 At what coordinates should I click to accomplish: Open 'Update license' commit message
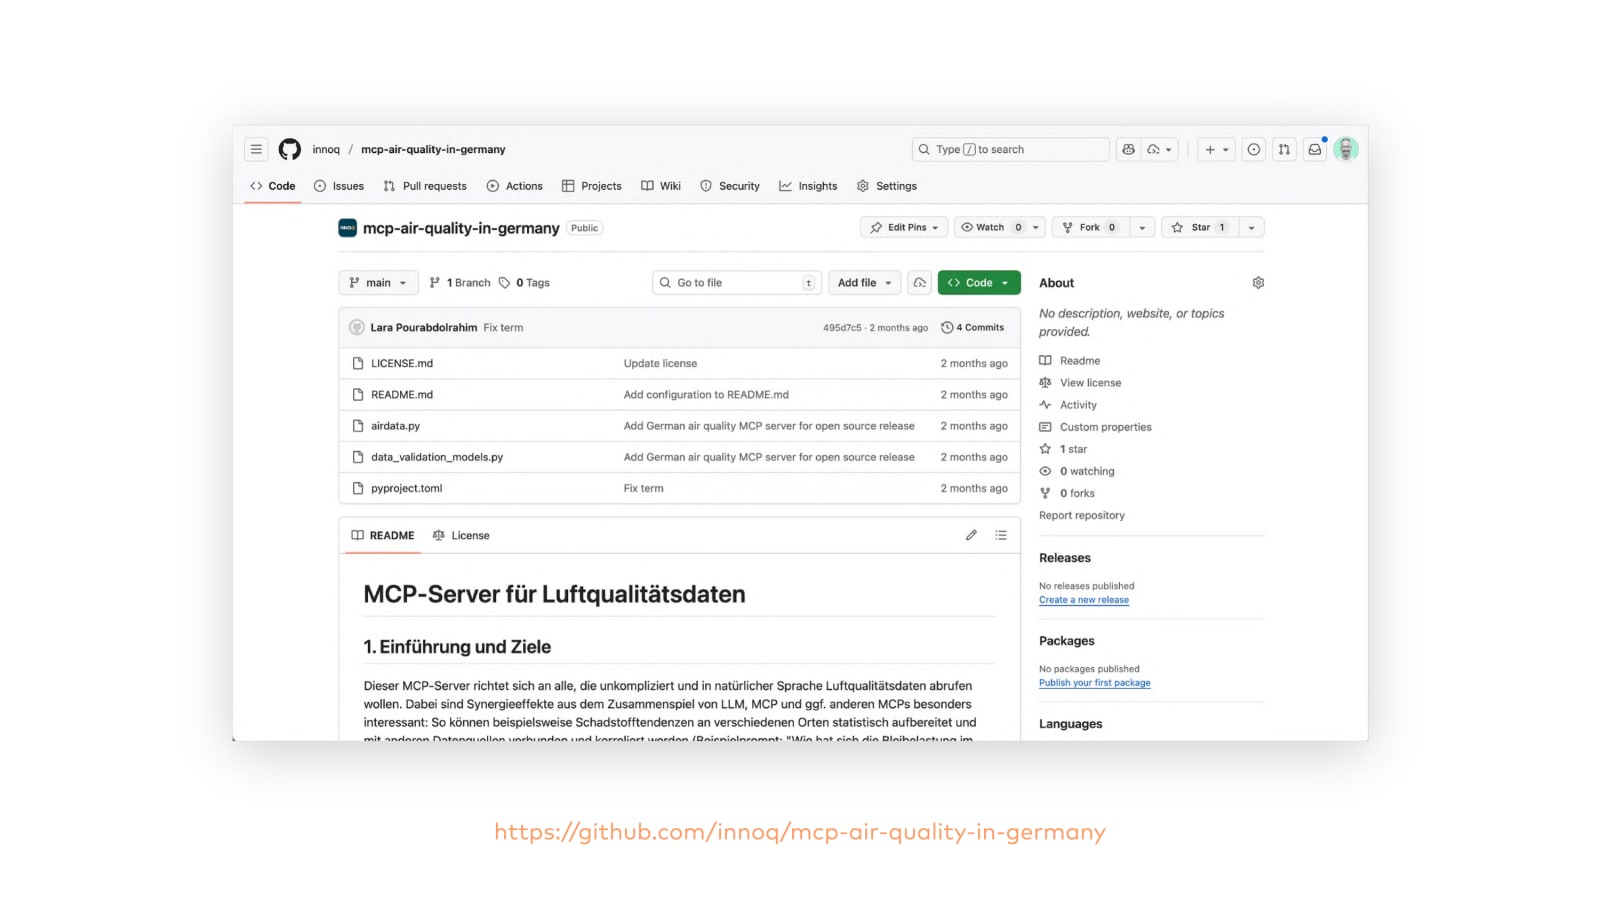click(660, 363)
